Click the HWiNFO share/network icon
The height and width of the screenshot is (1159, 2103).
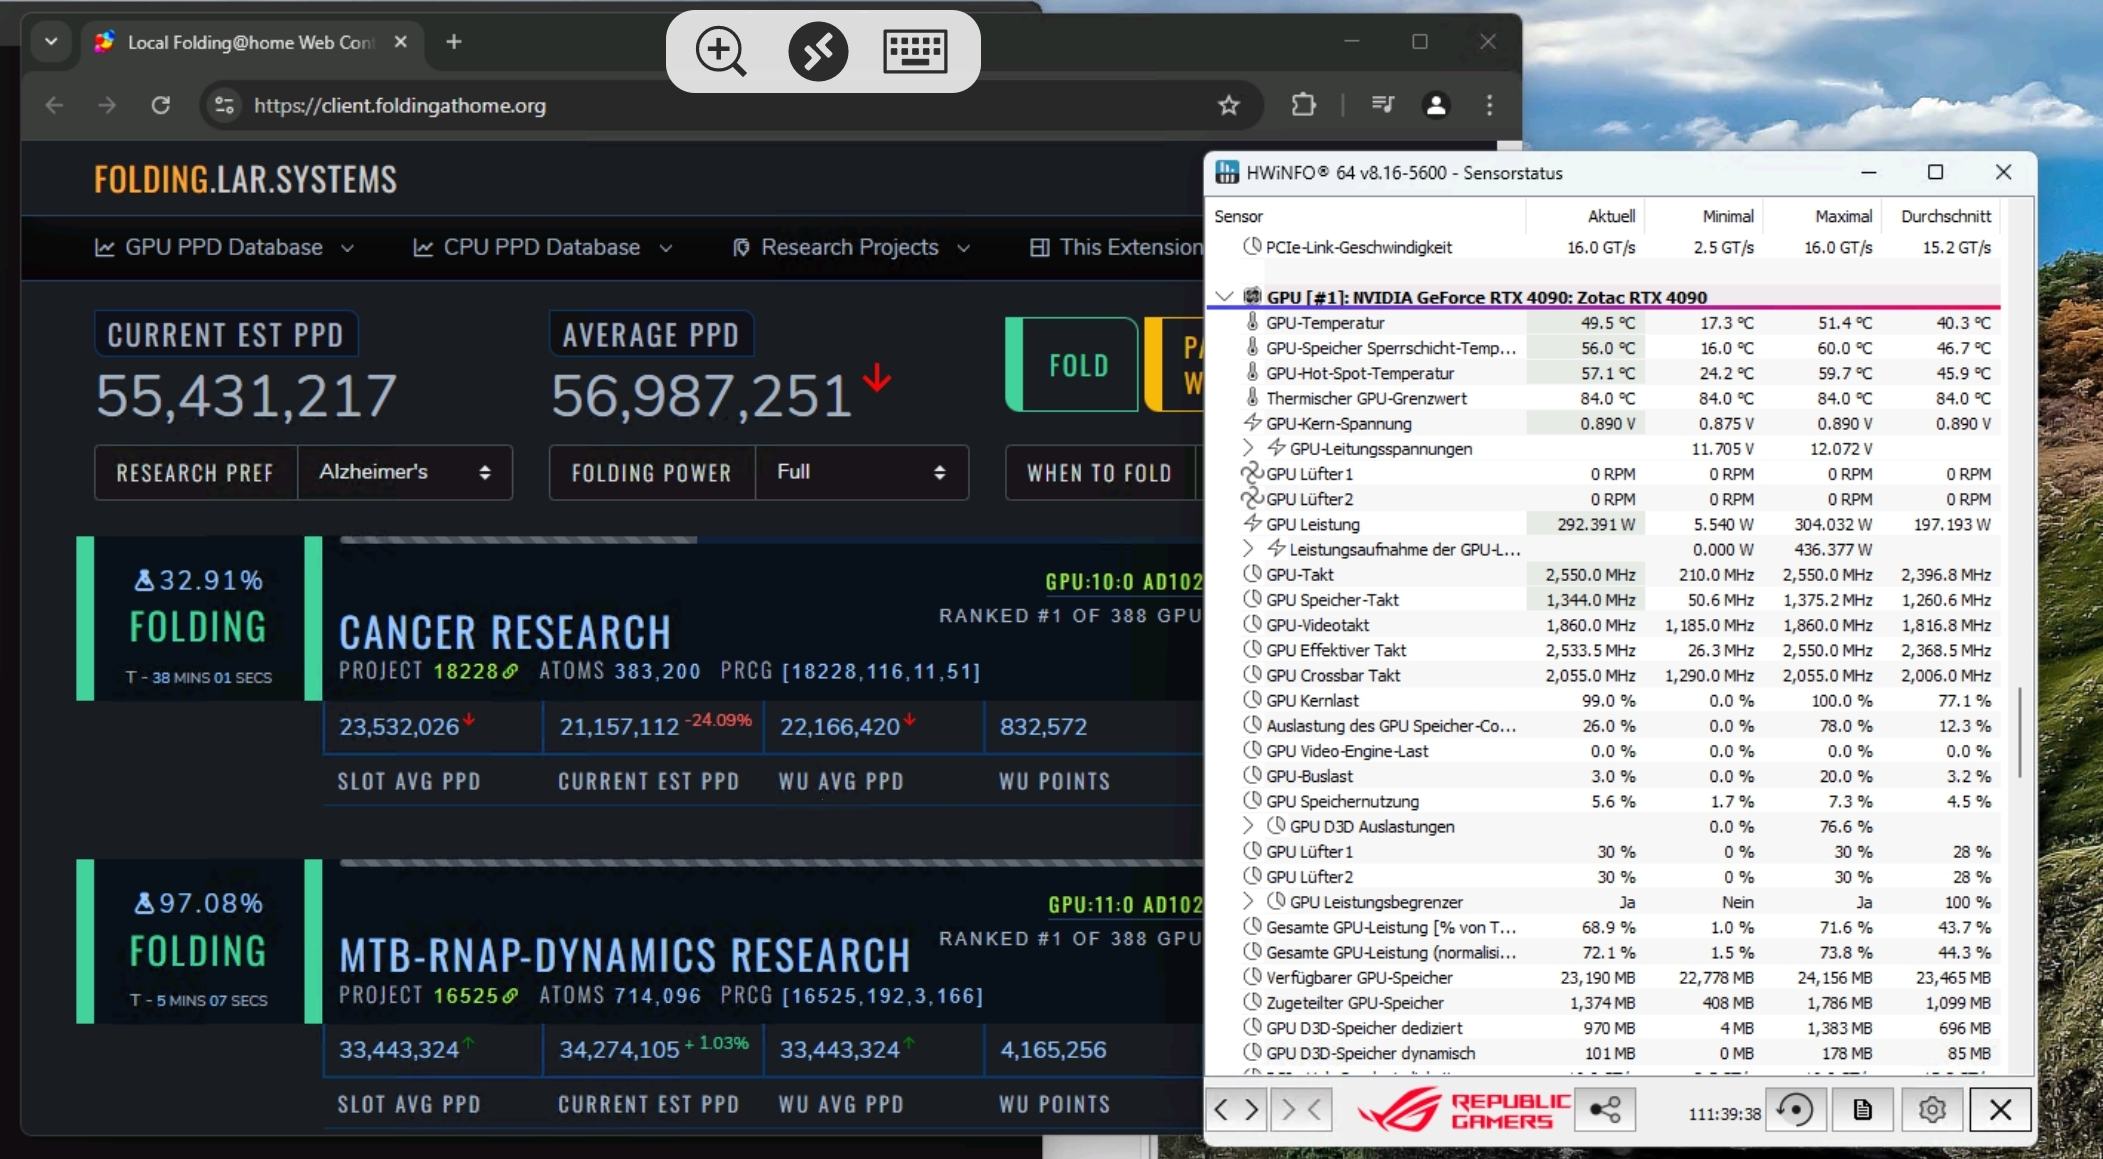[1605, 1110]
